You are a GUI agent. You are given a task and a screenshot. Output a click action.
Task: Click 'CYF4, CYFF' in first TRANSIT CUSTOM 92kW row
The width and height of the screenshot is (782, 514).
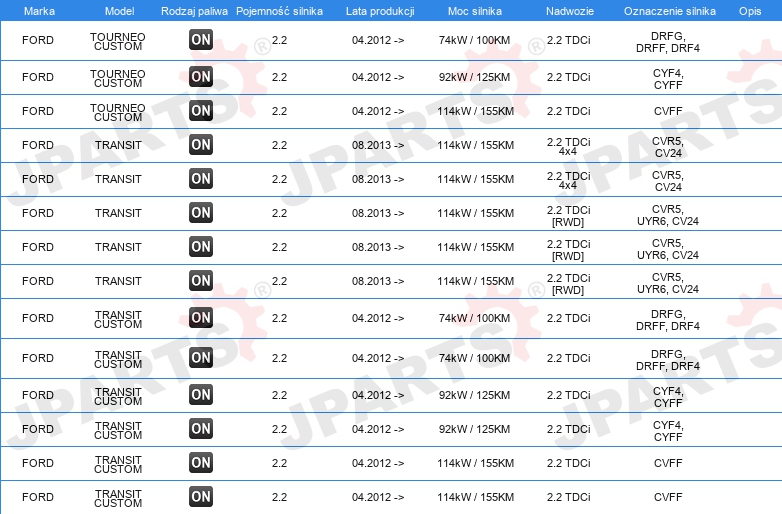(668, 397)
